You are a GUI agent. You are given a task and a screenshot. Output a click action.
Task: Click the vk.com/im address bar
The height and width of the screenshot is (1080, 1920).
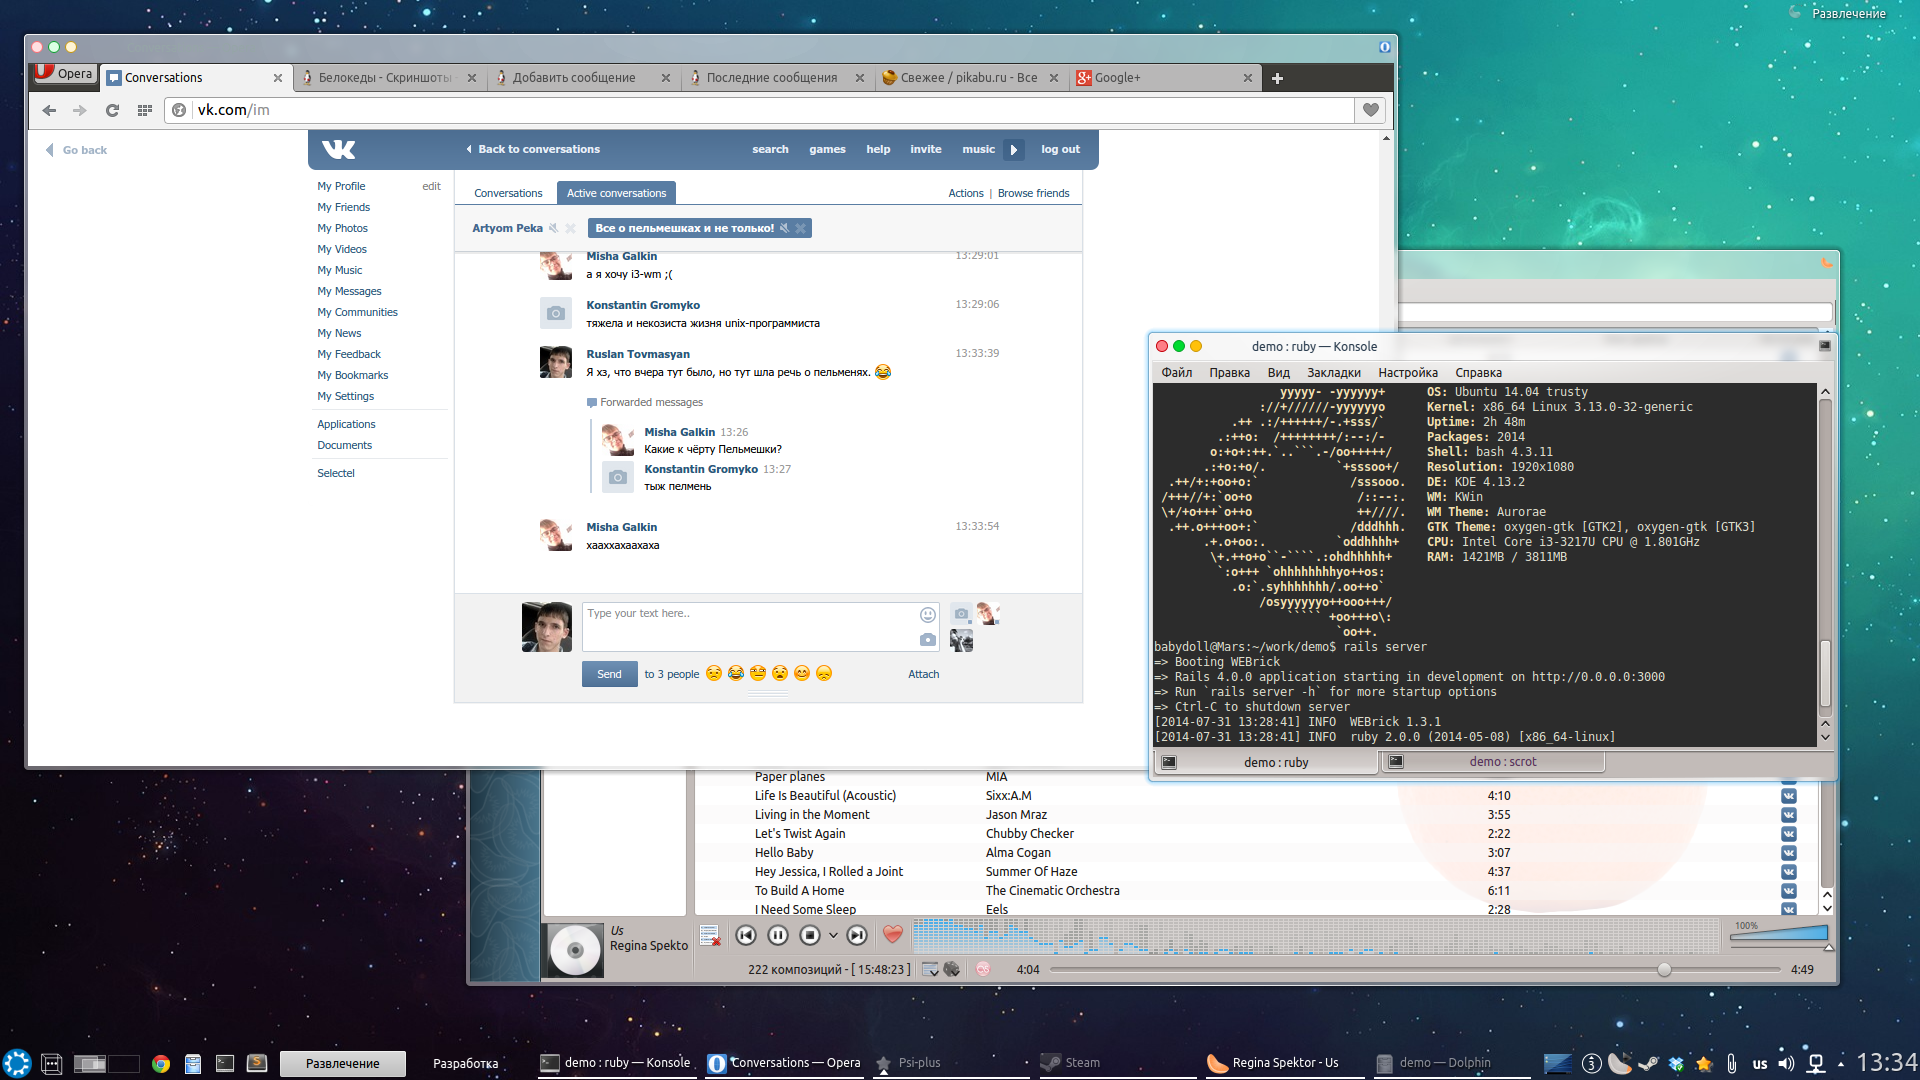pyautogui.click(x=760, y=110)
